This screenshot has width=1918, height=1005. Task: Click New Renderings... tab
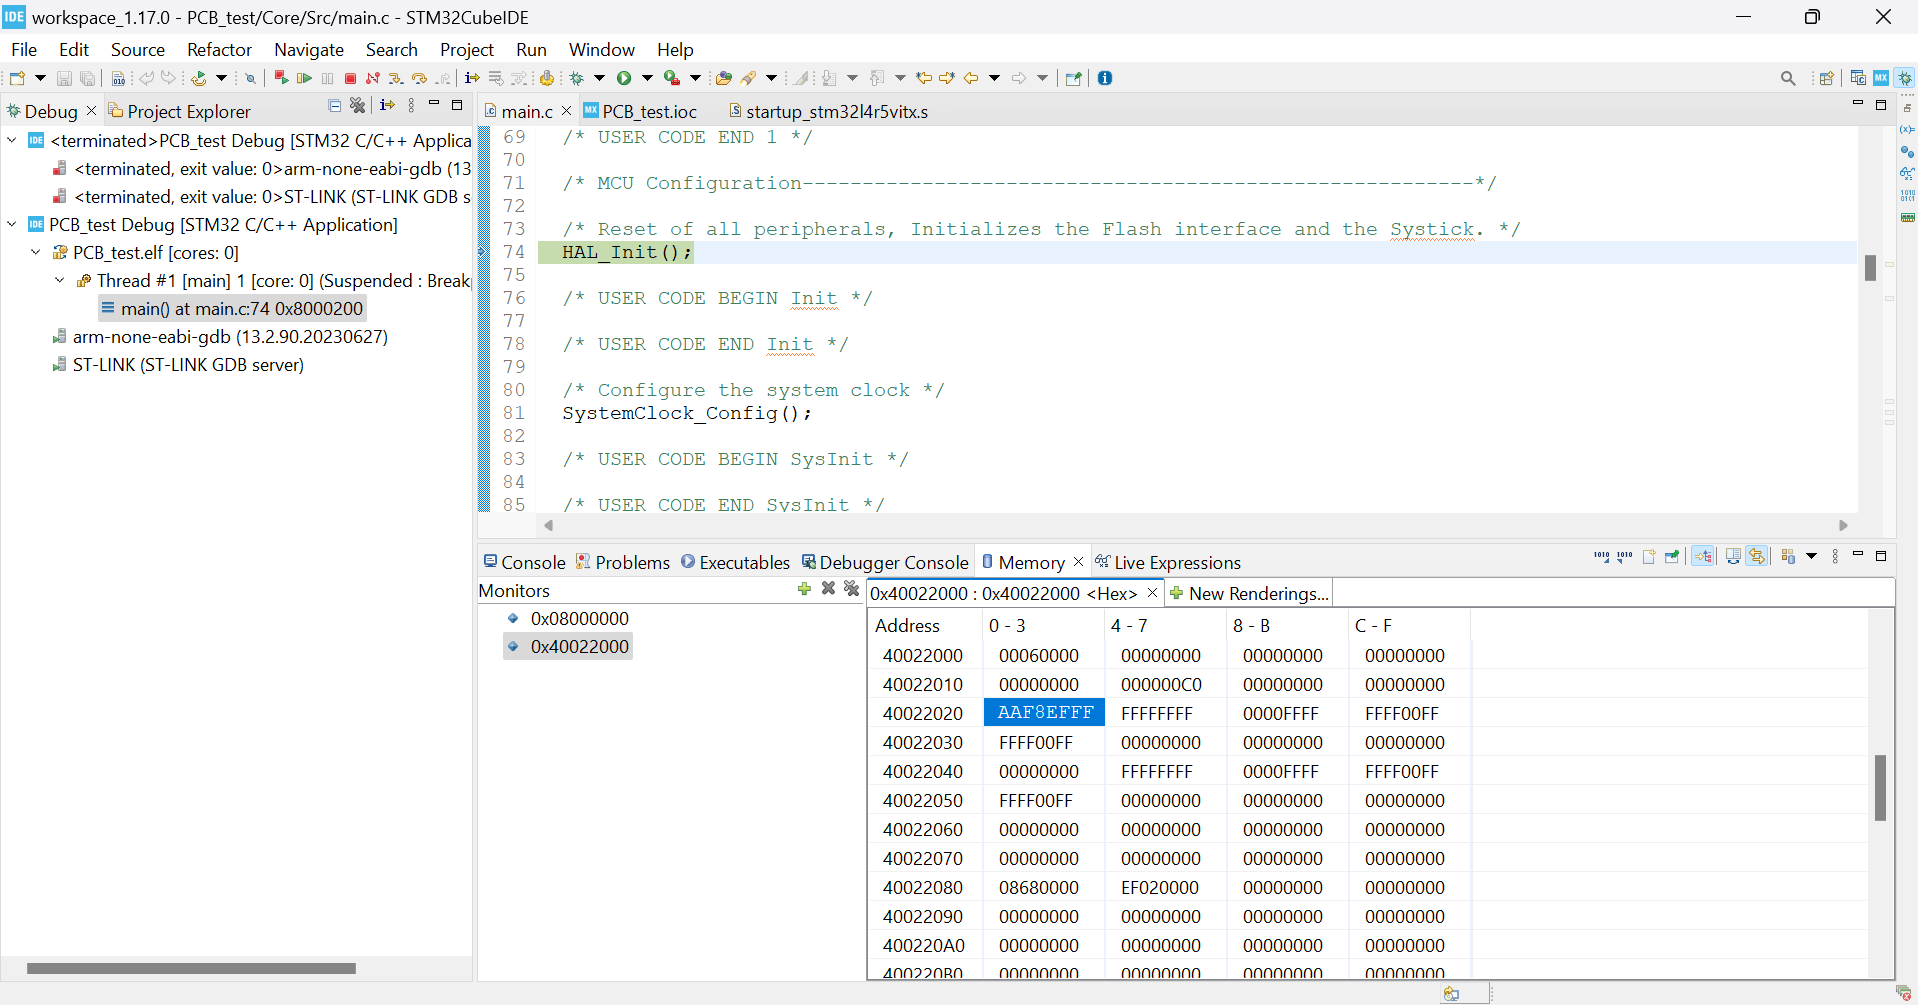point(1250,594)
